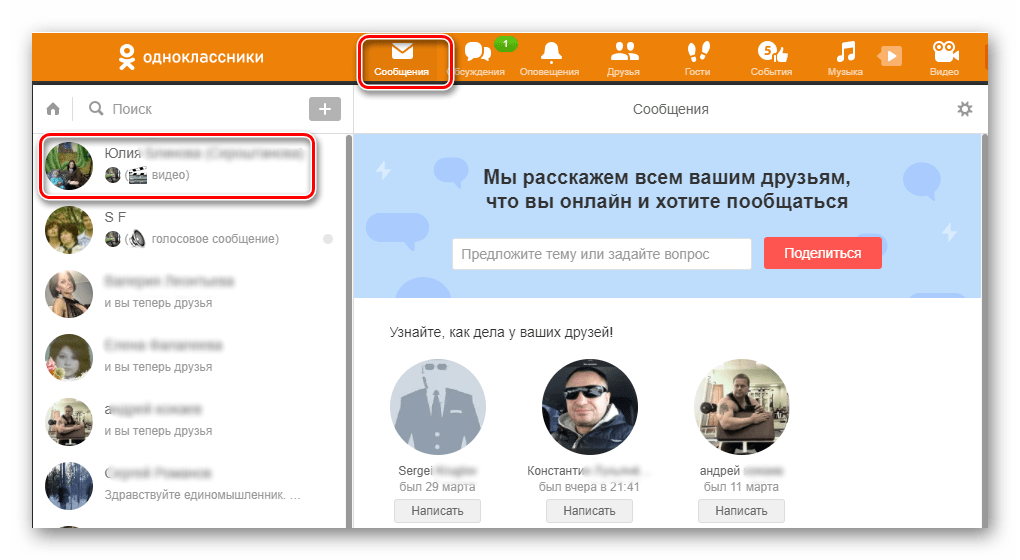Viewport: 1020px width, 560px height.
Task: Click text был 29 марта
Action: (x=437, y=487)
